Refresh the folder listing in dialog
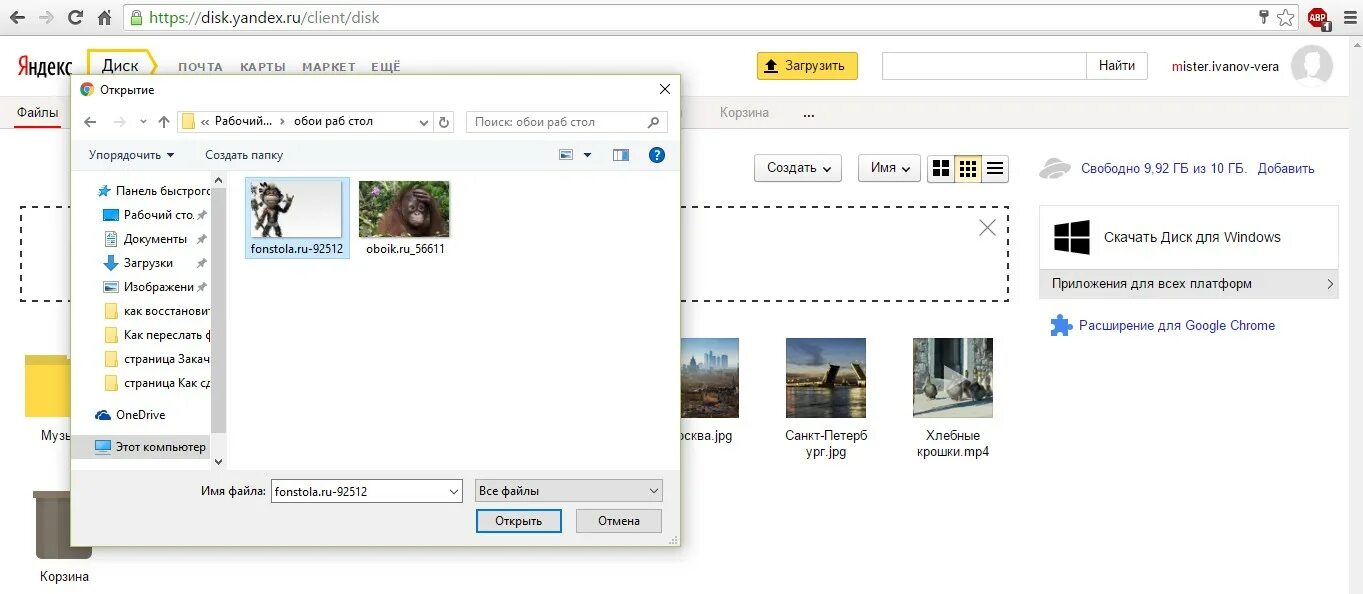The image size is (1363, 594). (446, 122)
